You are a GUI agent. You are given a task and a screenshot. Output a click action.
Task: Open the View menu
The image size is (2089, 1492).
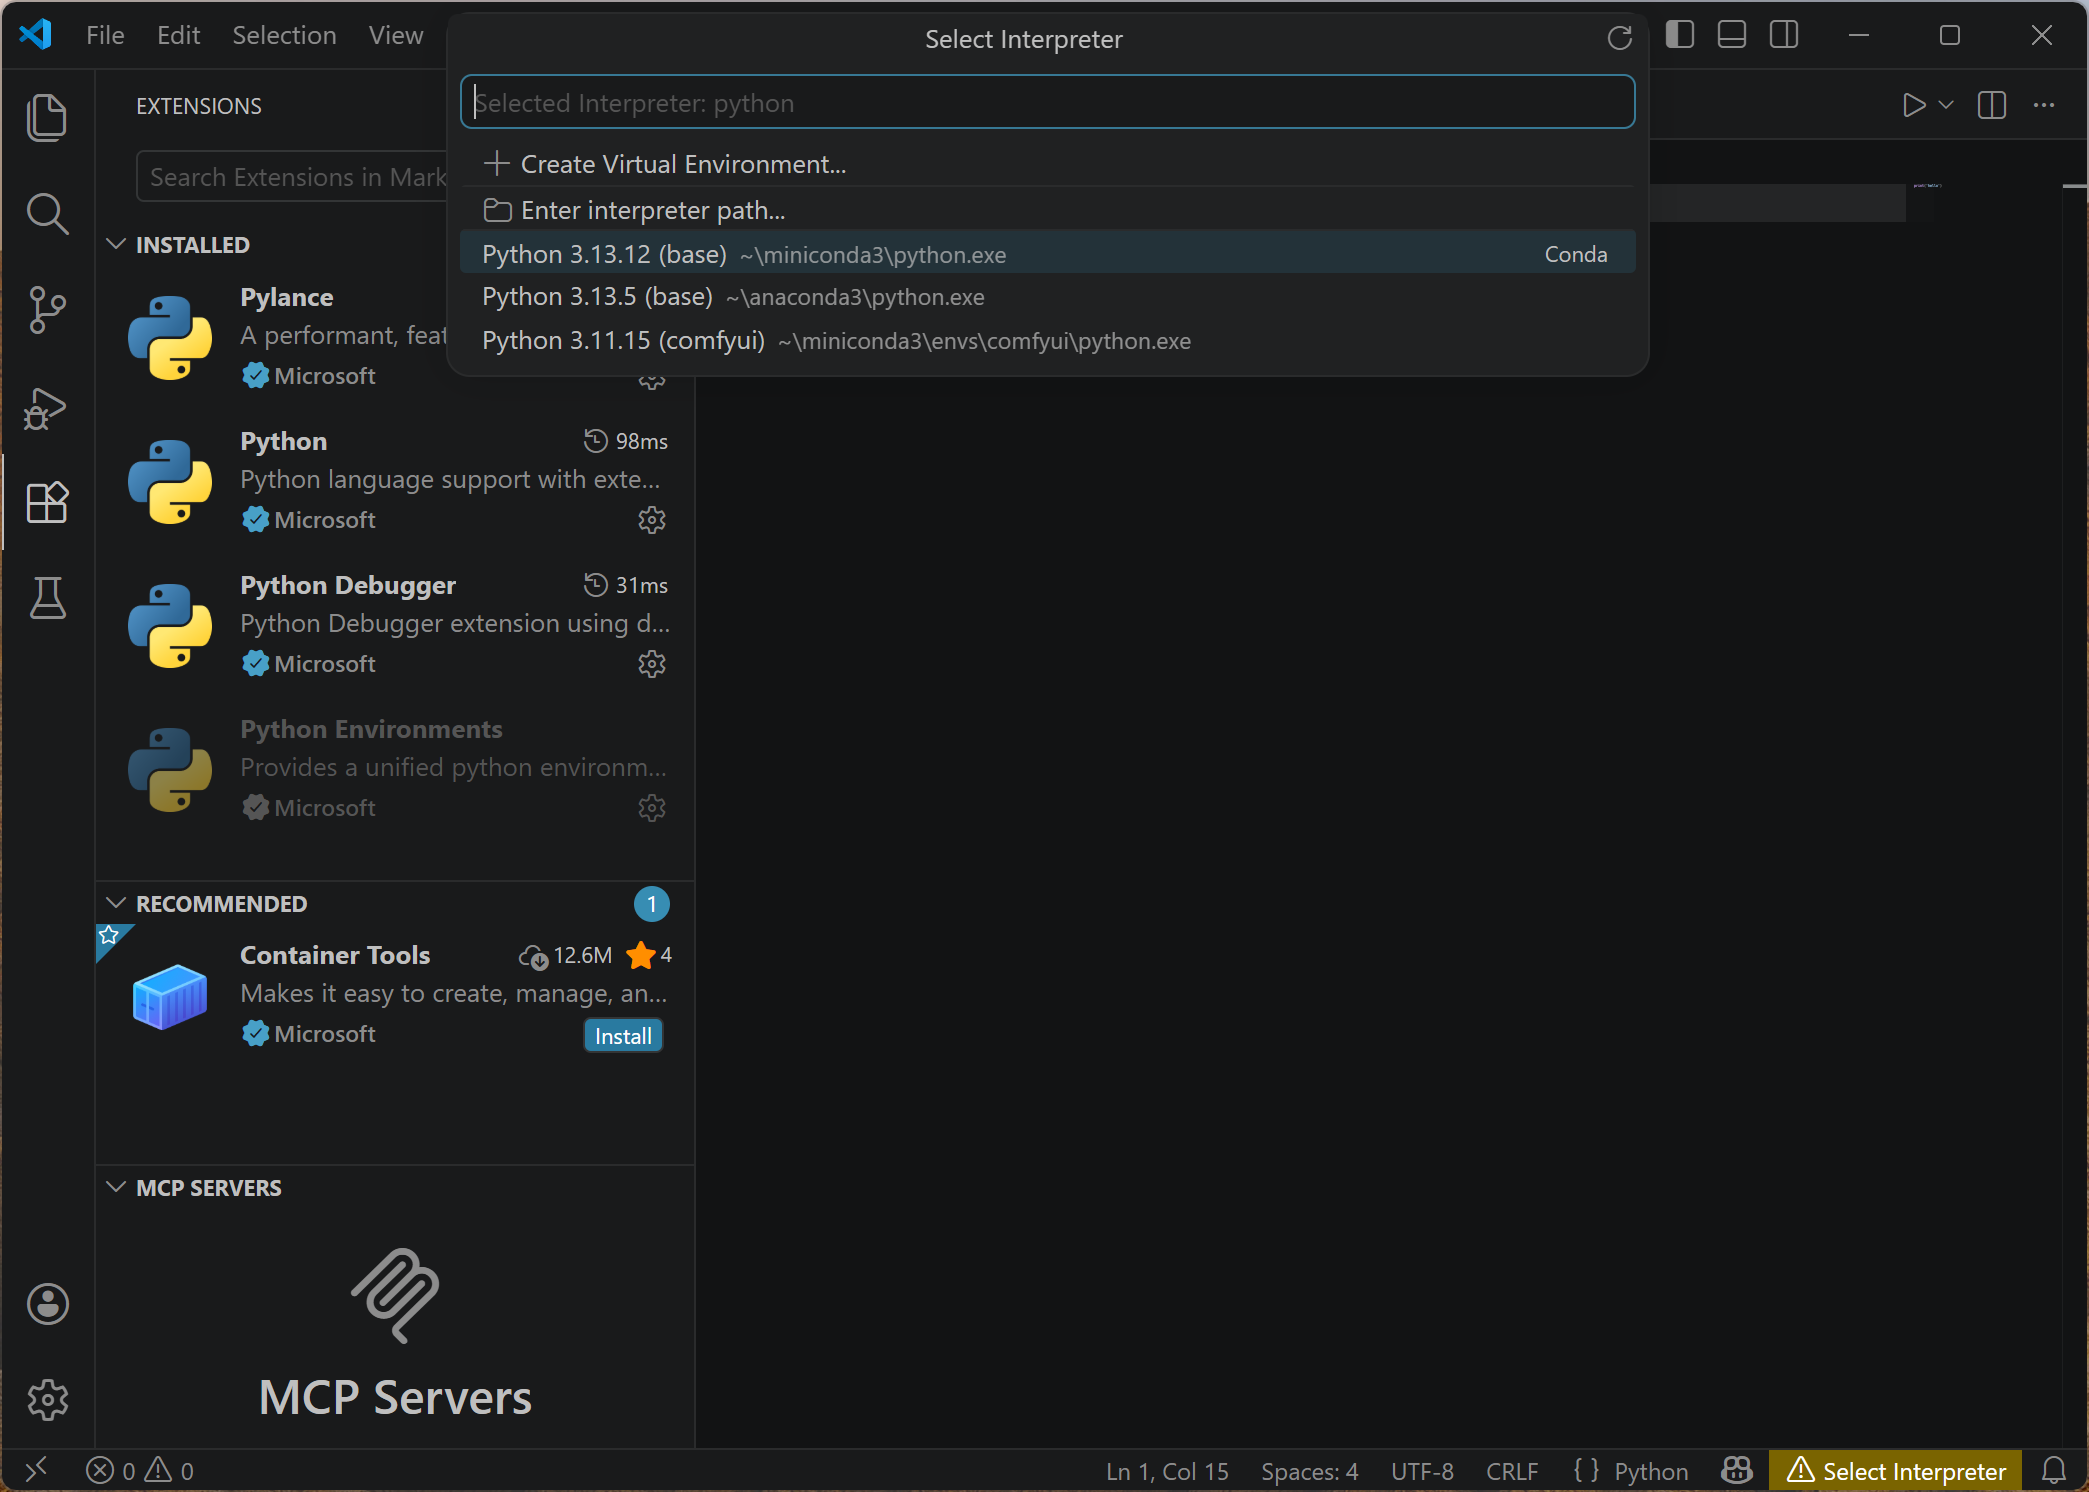point(395,35)
